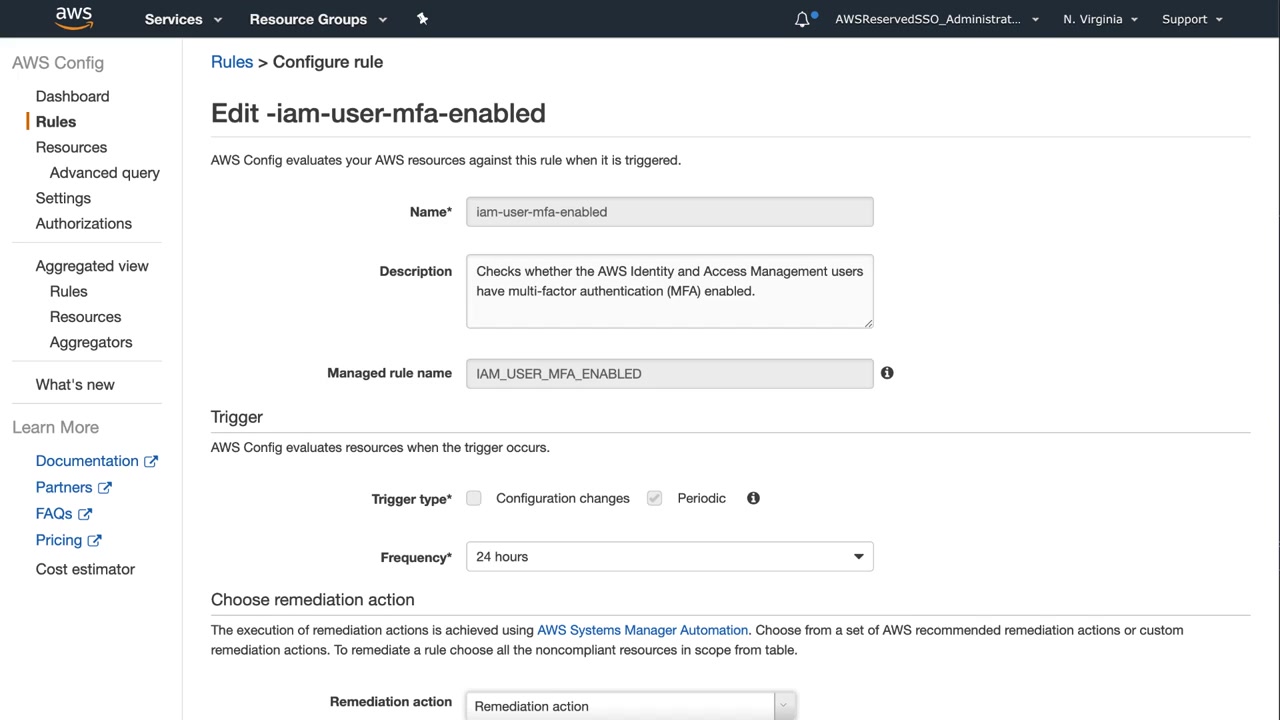Go to Dashboard in the sidebar
1280x720 pixels.
(72, 96)
